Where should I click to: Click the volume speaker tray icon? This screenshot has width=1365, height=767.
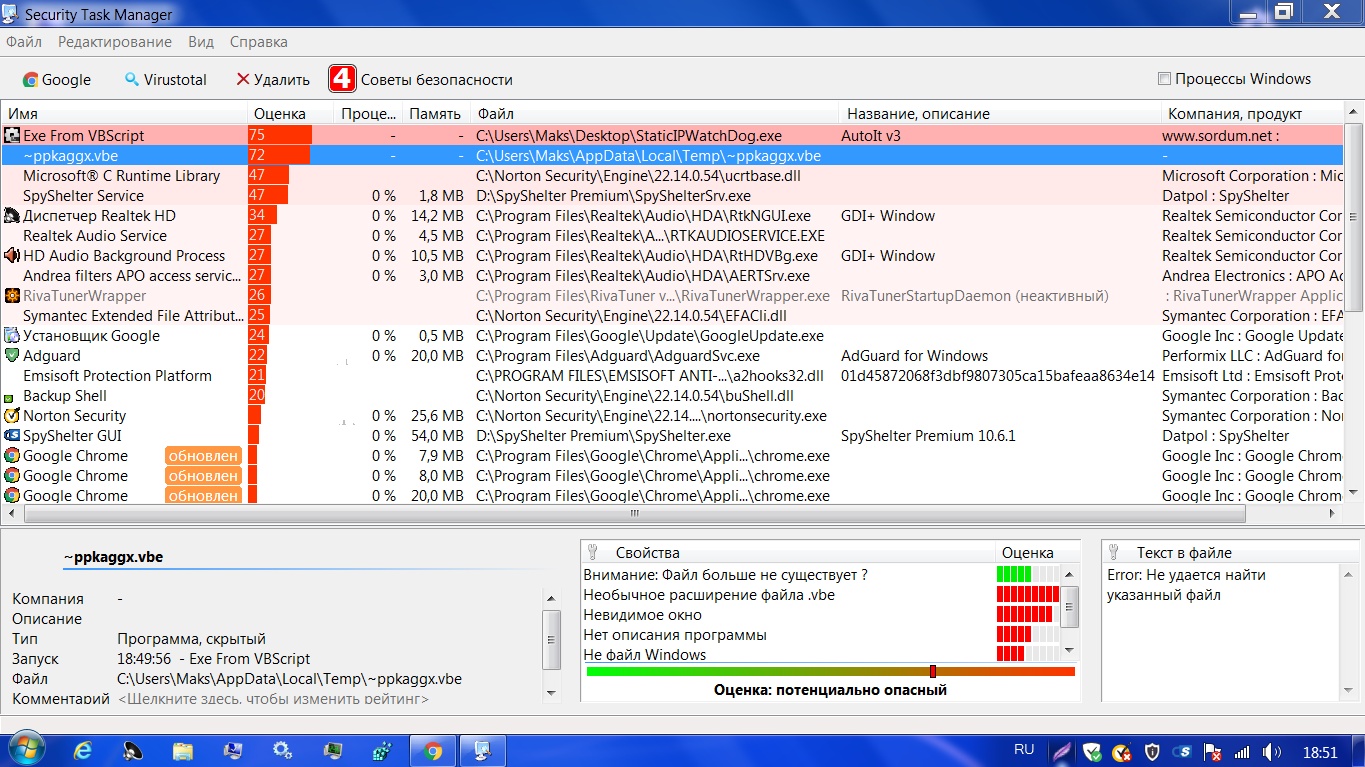pyautogui.click(x=1271, y=751)
